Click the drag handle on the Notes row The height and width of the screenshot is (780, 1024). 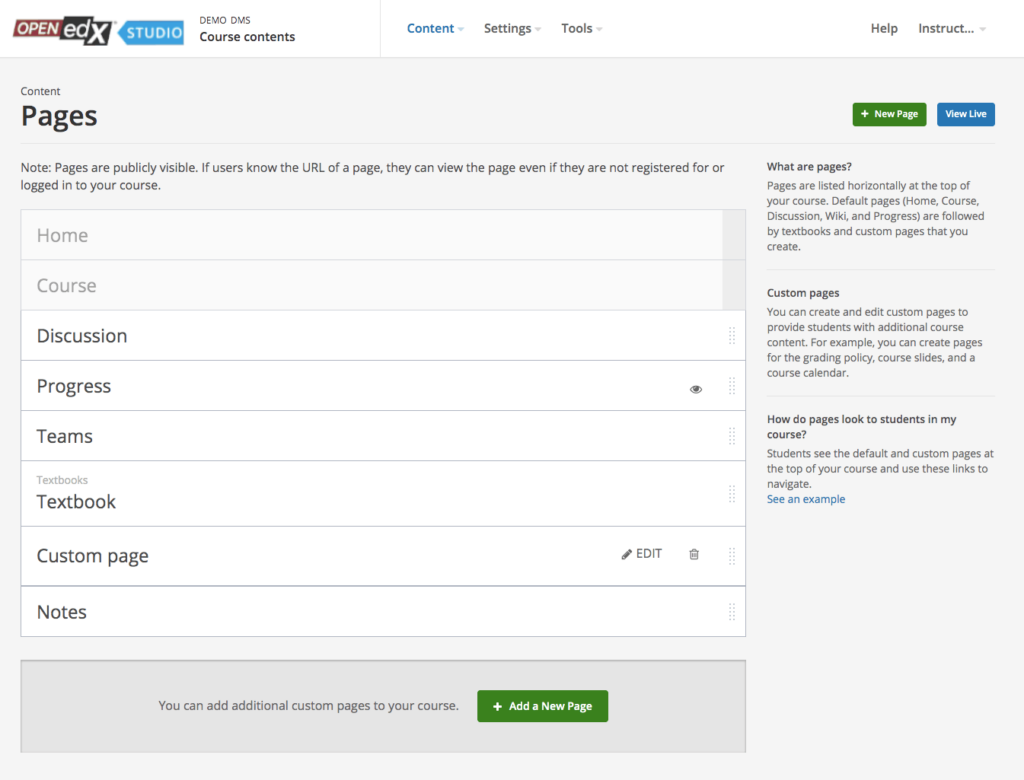point(732,611)
